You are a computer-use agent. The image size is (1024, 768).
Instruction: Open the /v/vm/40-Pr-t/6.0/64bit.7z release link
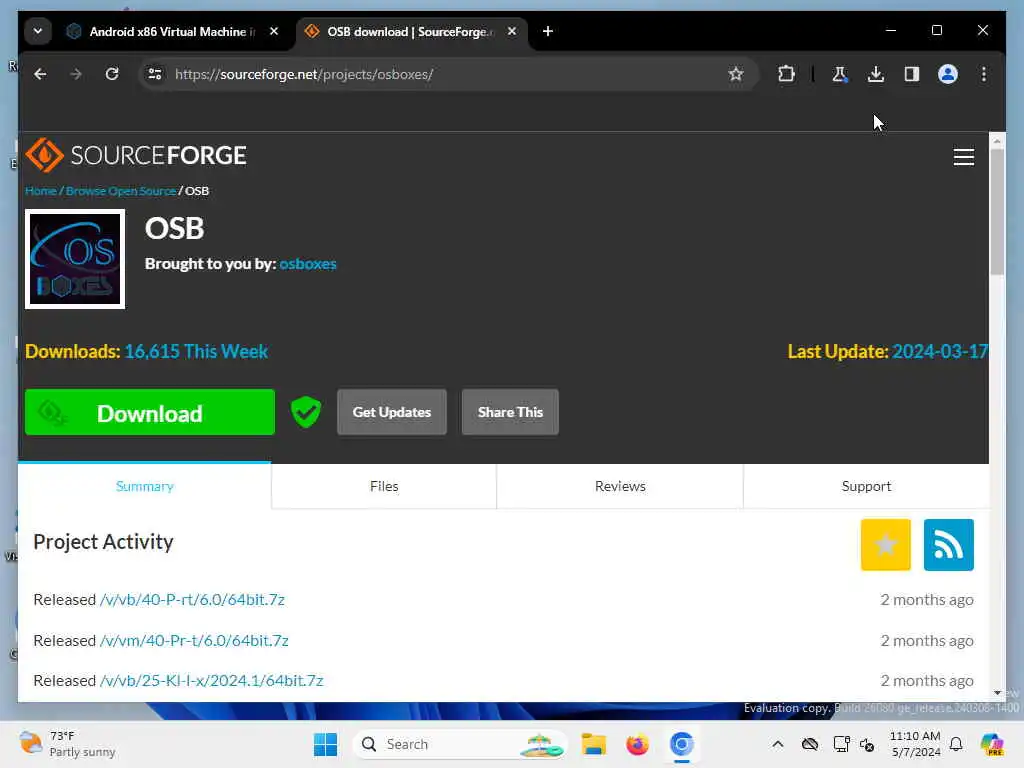(194, 641)
